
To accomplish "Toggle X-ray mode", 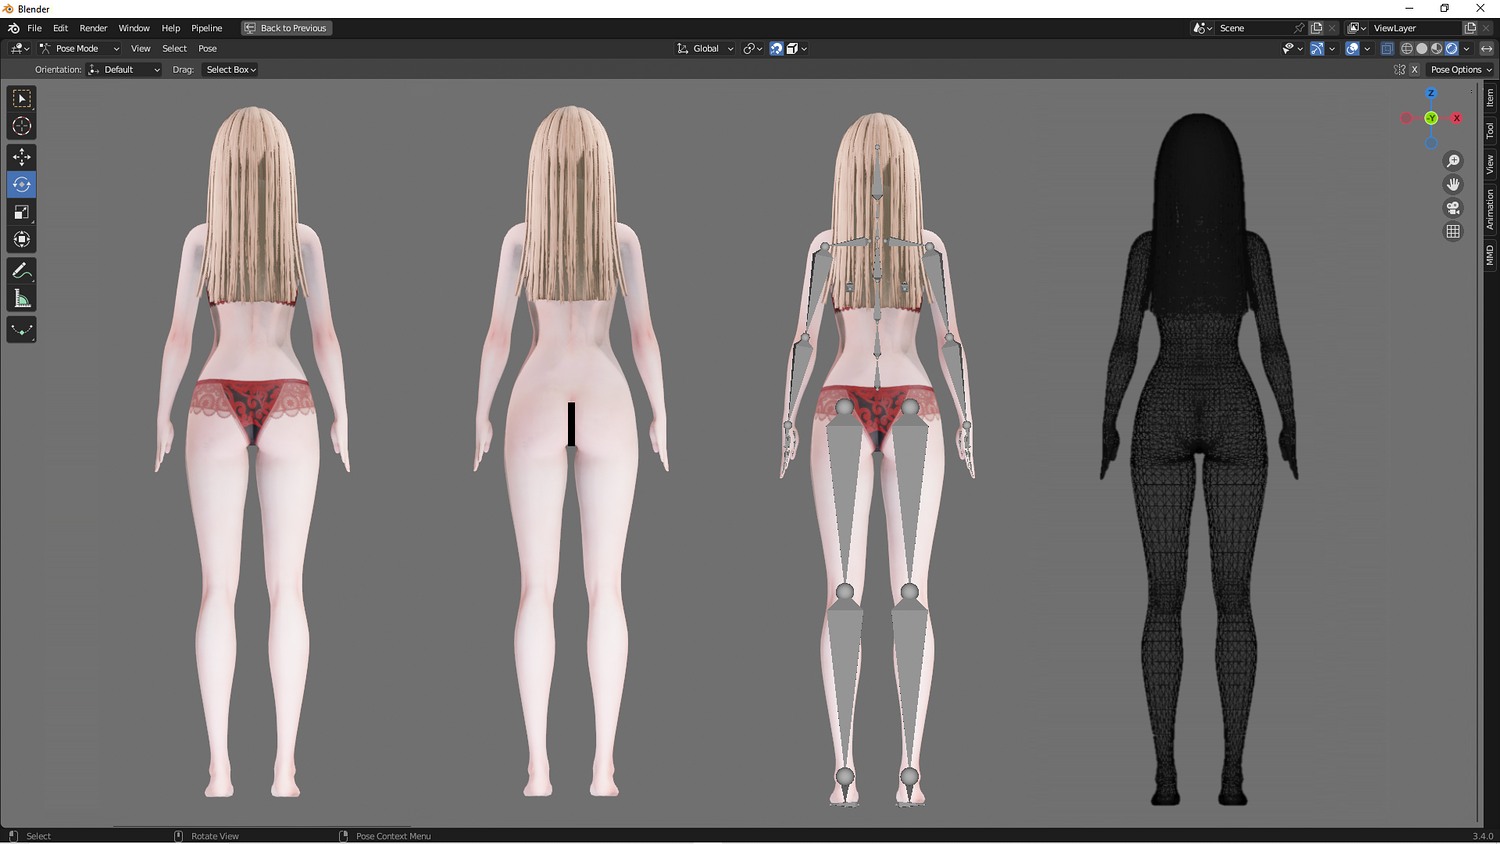I will 1387,48.
